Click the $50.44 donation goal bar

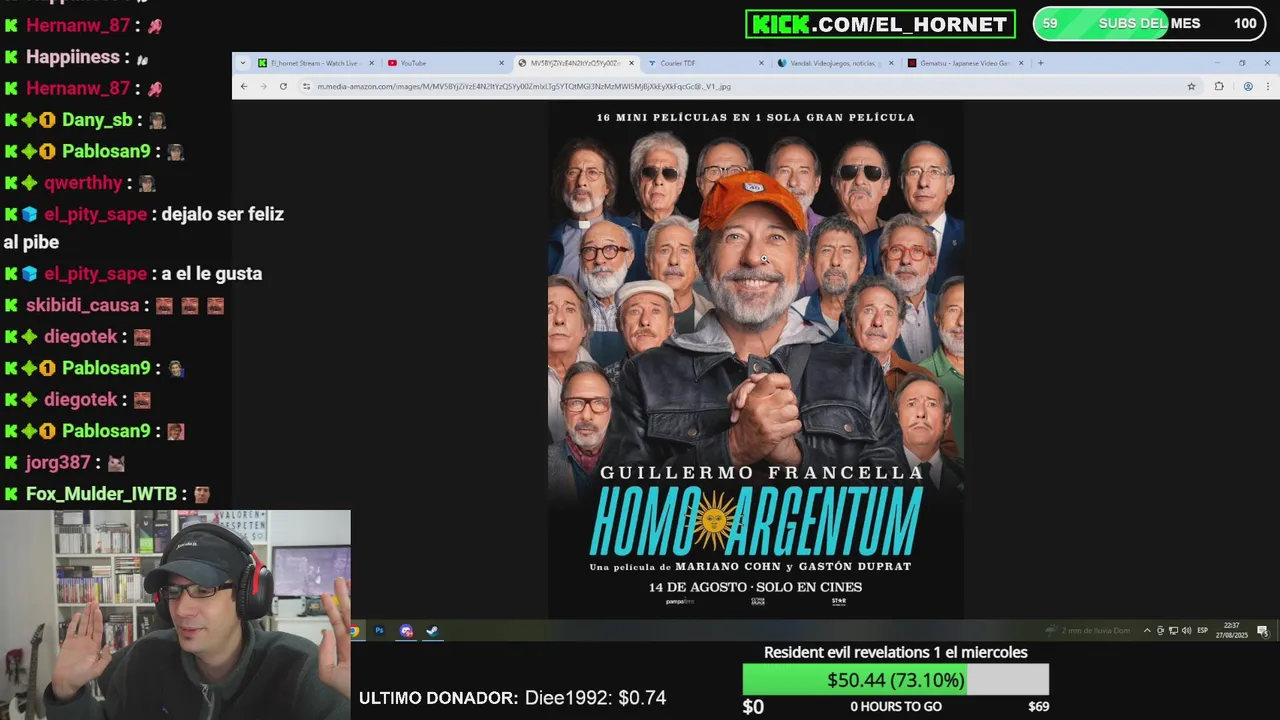coord(895,680)
